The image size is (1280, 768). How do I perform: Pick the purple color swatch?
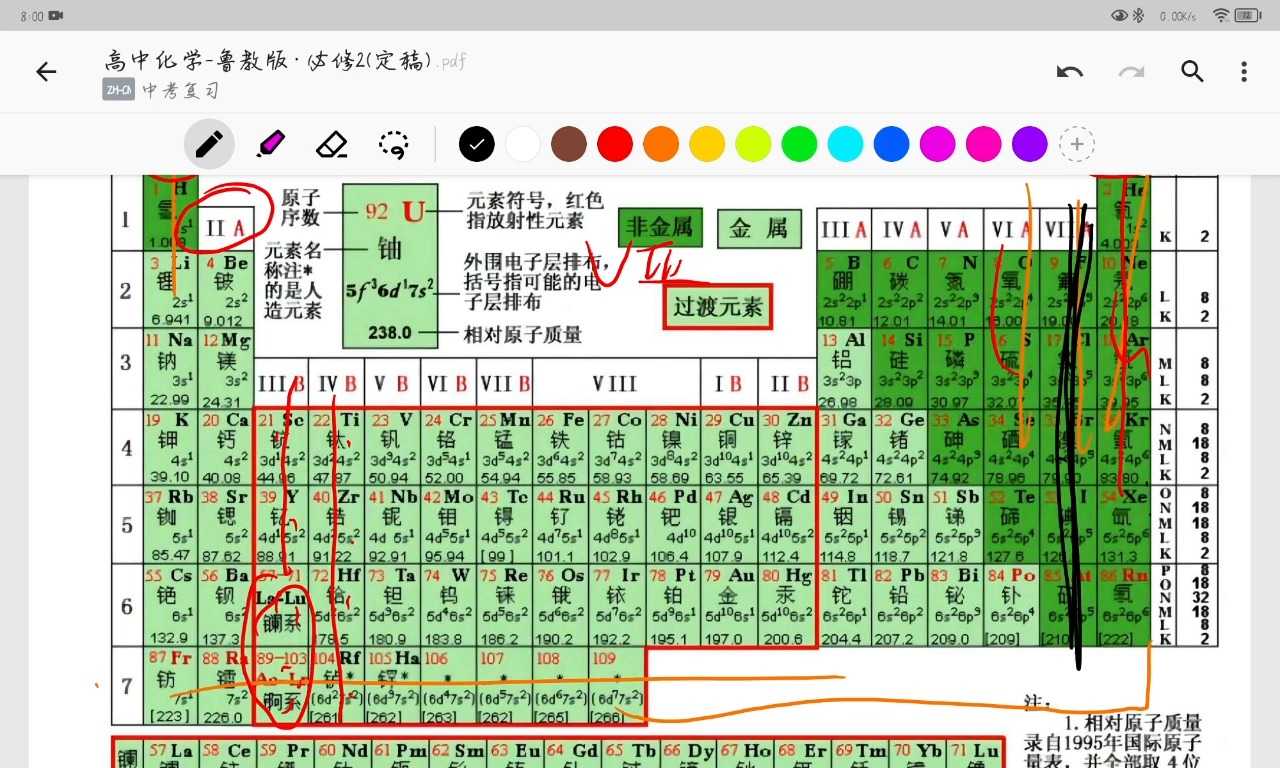(1029, 144)
